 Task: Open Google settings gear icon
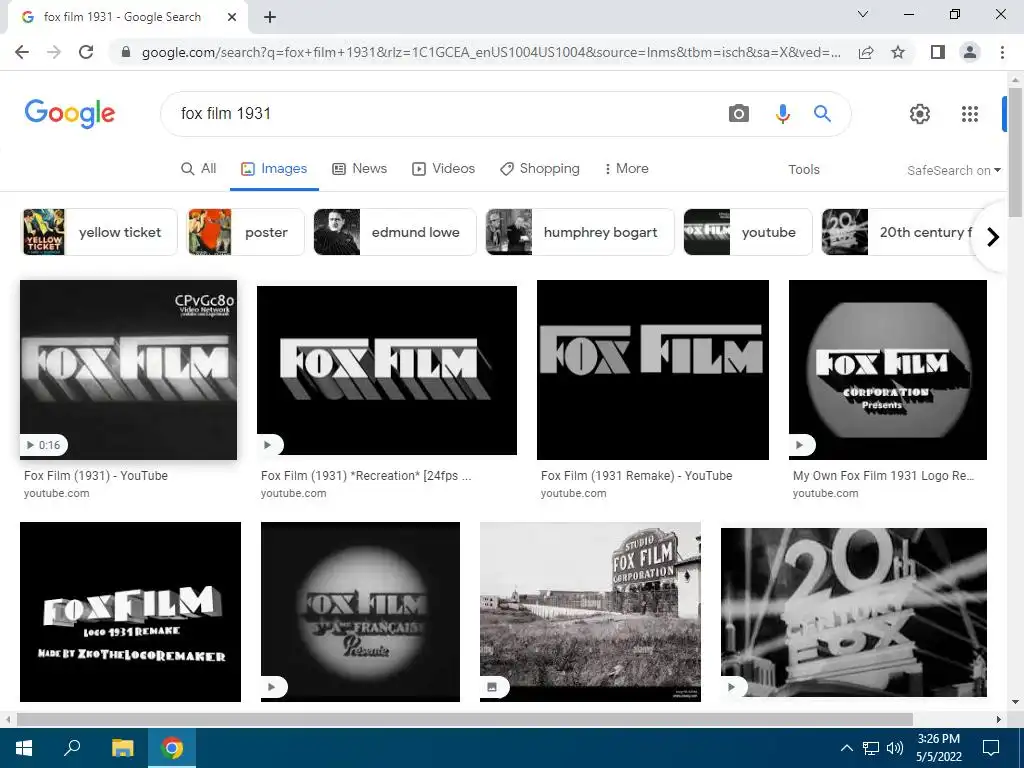[x=920, y=114]
